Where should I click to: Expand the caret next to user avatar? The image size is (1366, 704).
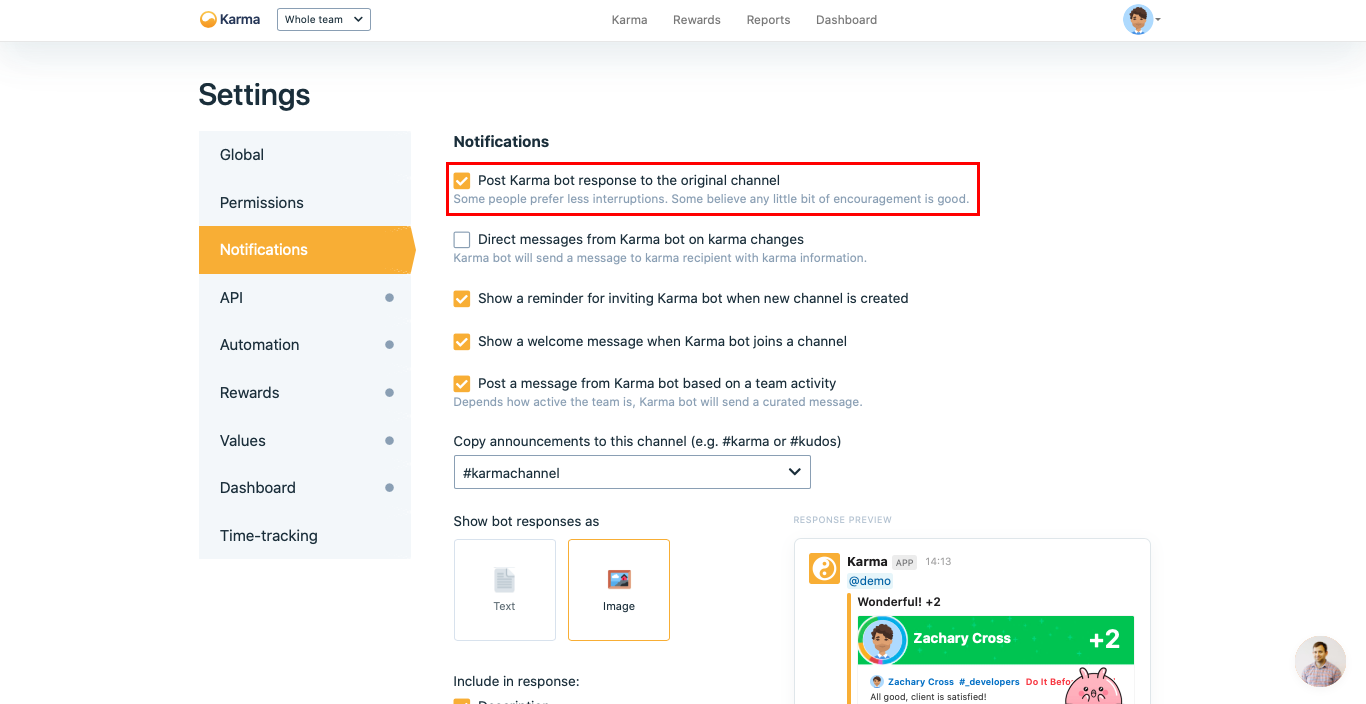coord(1158,20)
